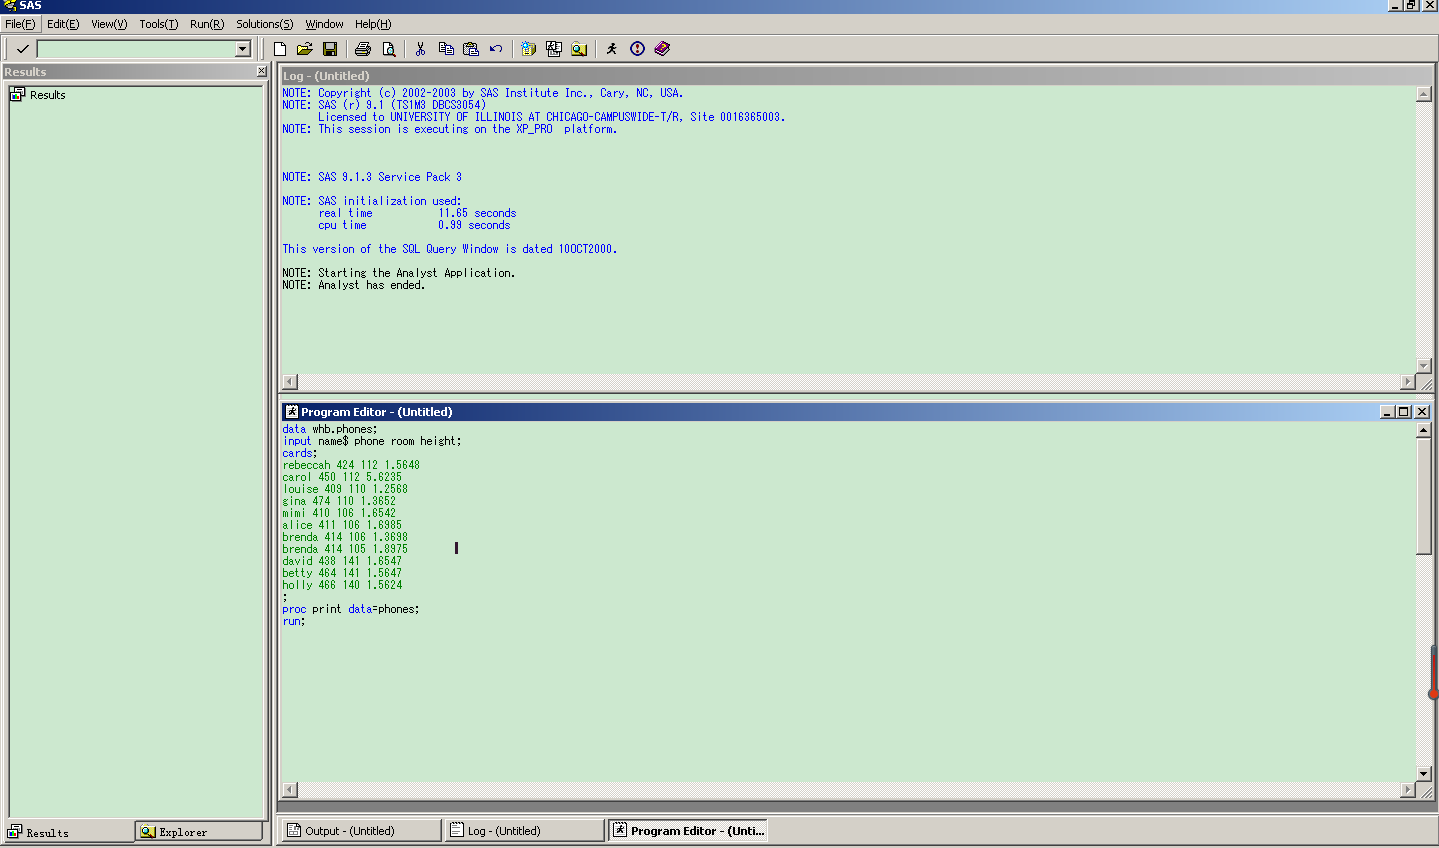
Task: Click the New document icon
Action: tap(280, 49)
